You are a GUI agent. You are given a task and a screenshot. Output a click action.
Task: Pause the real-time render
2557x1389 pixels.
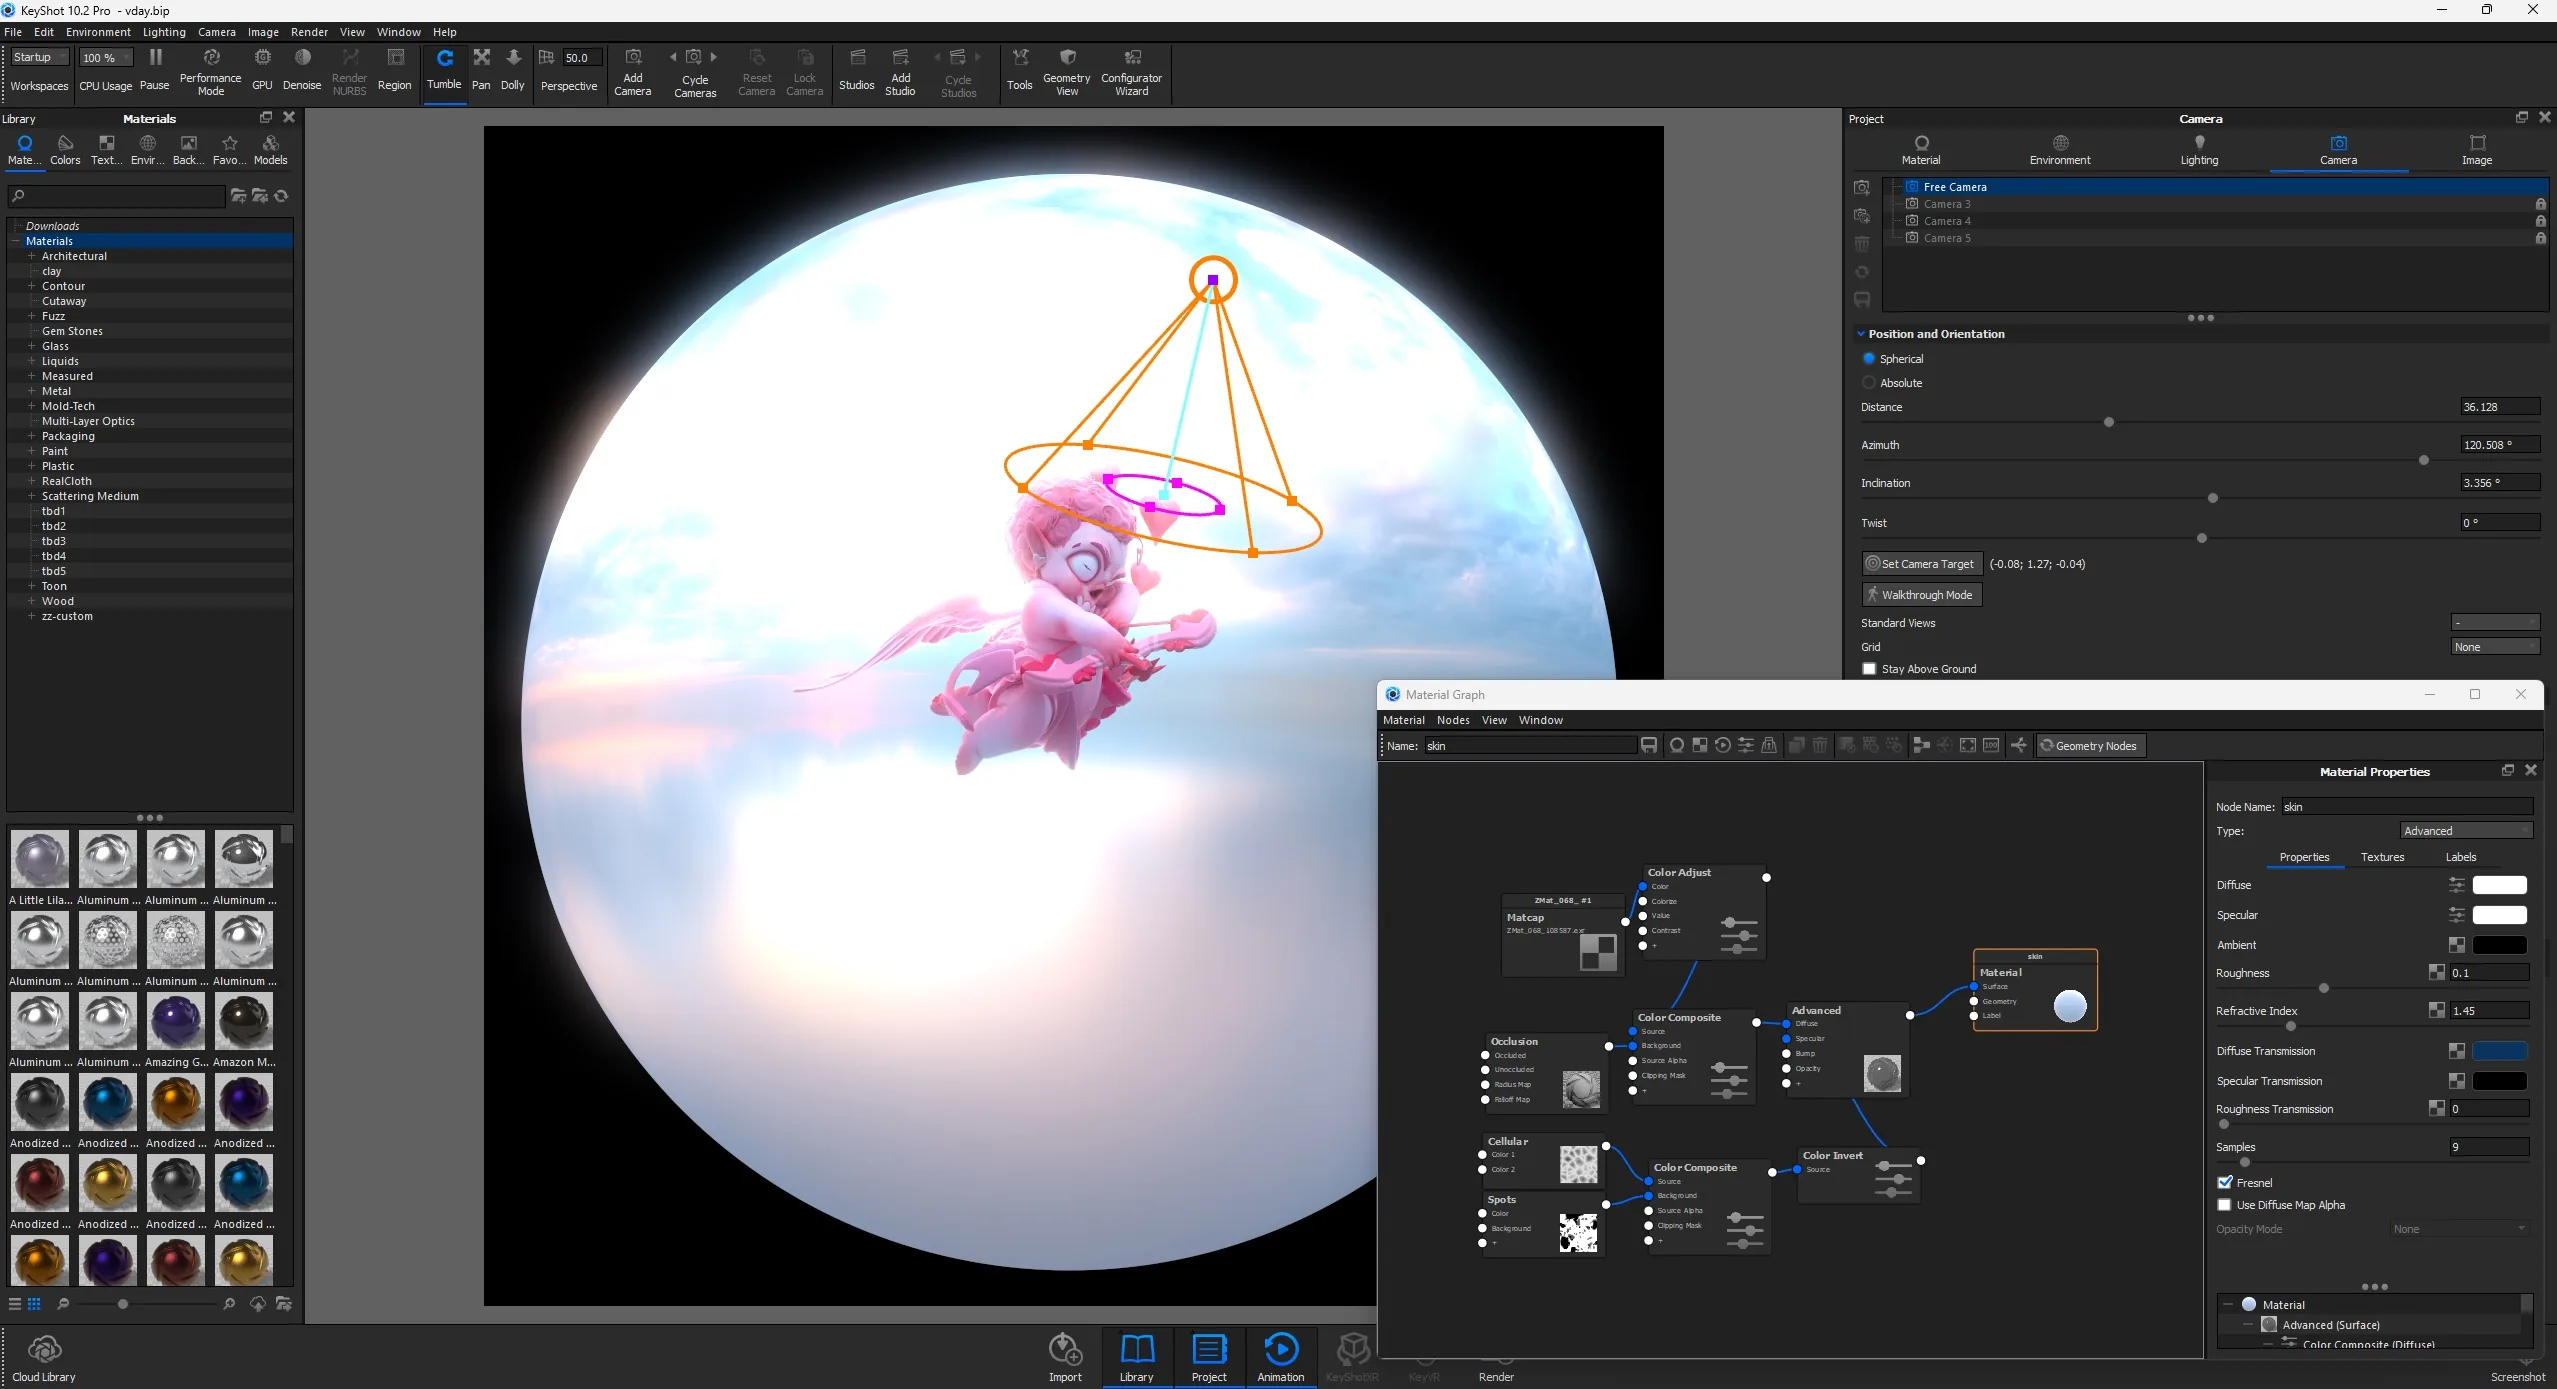[155, 69]
